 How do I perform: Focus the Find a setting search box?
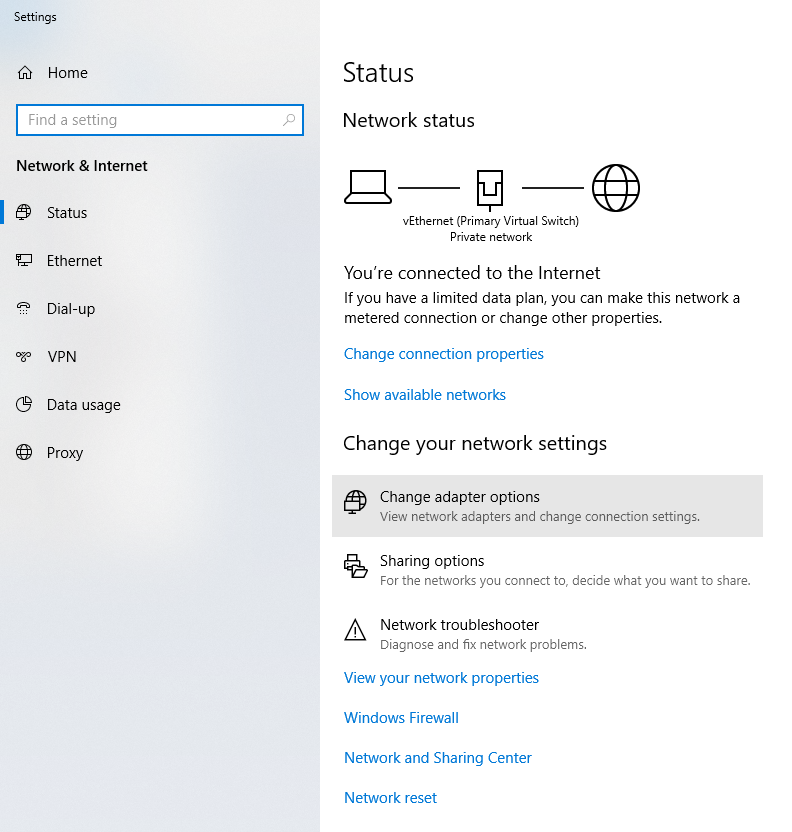coord(150,120)
